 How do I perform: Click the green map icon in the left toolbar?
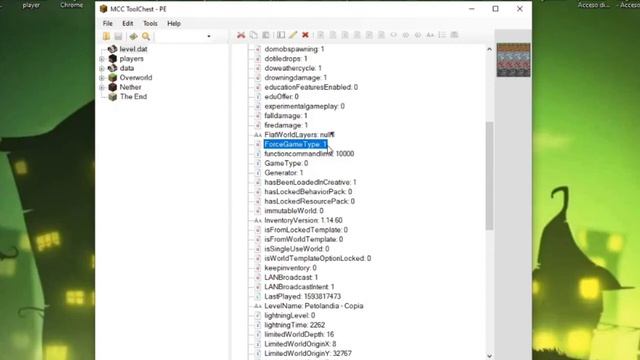(133, 36)
